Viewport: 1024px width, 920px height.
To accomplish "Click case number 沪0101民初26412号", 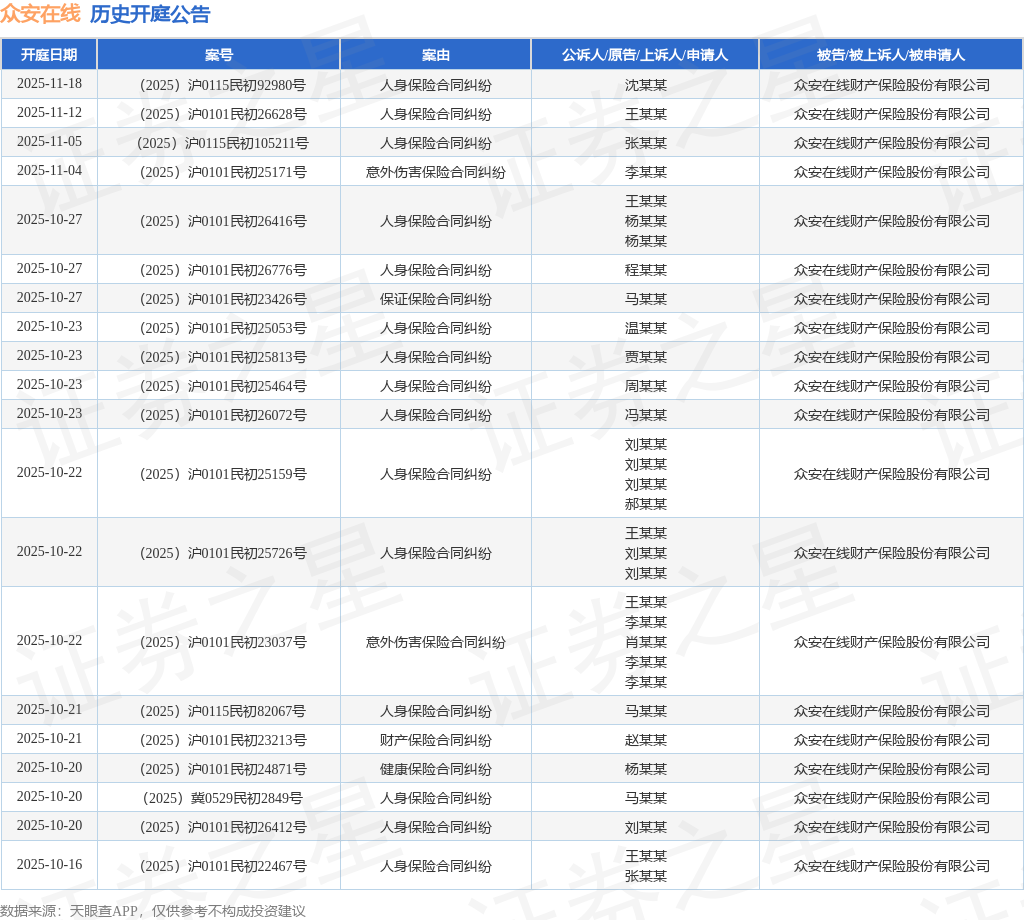I will point(223,827).
